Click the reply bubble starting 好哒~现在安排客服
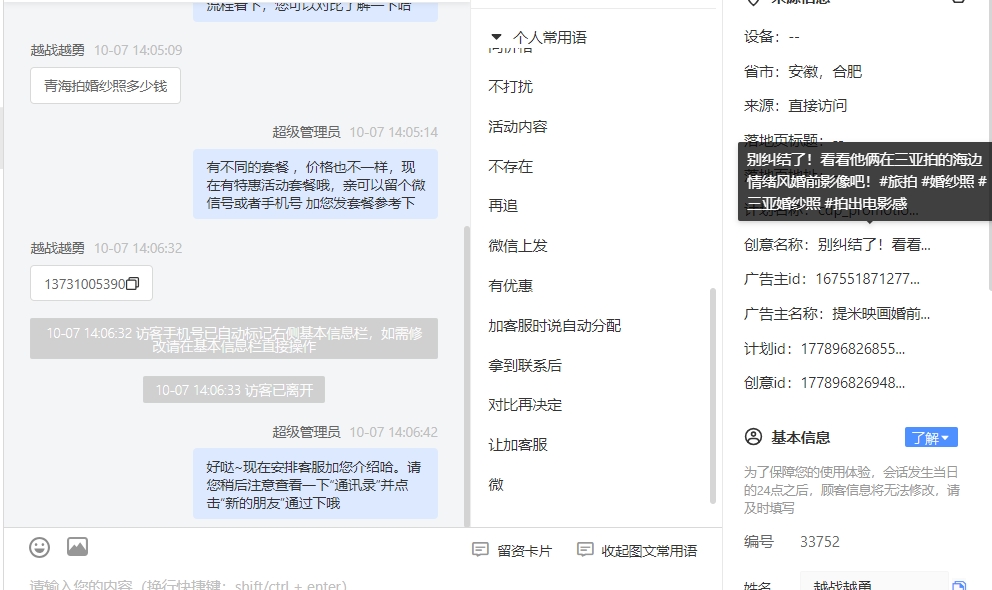The image size is (992, 590). click(315, 484)
